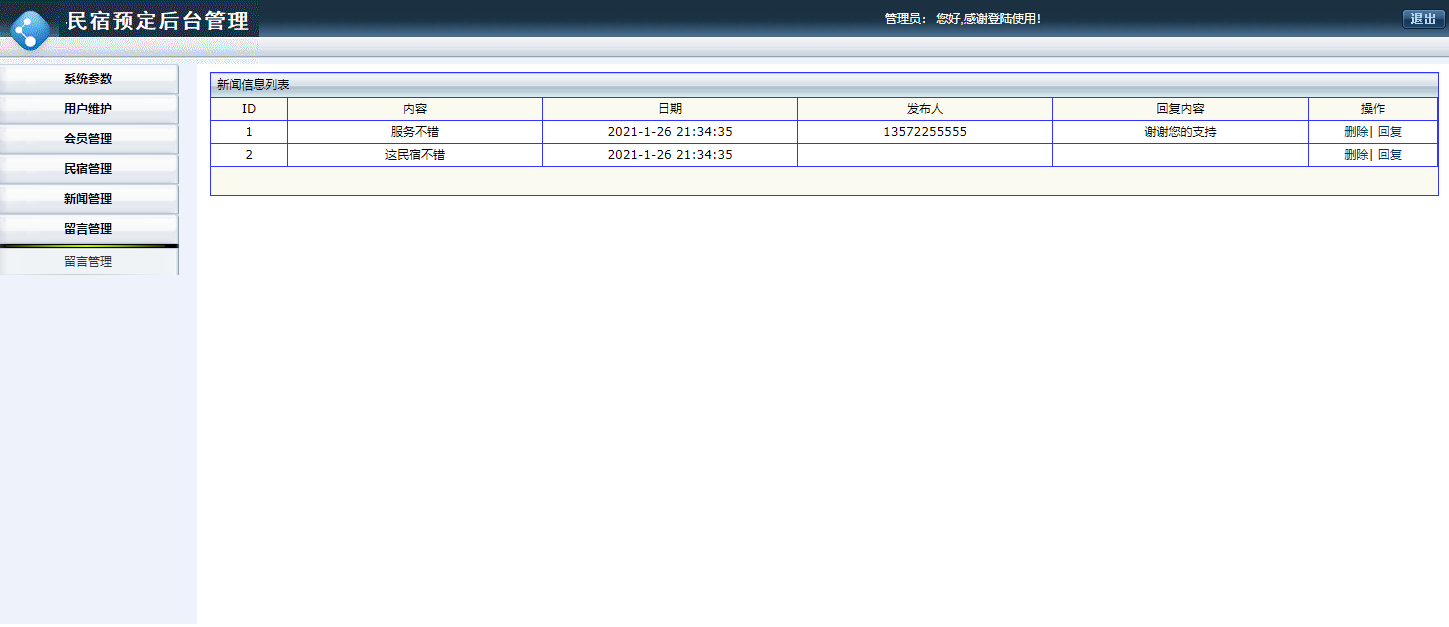Delete the message 服务不错
Image resolution: width=1449 pixels, height=627 pixels.
(x=1356, y=132)
